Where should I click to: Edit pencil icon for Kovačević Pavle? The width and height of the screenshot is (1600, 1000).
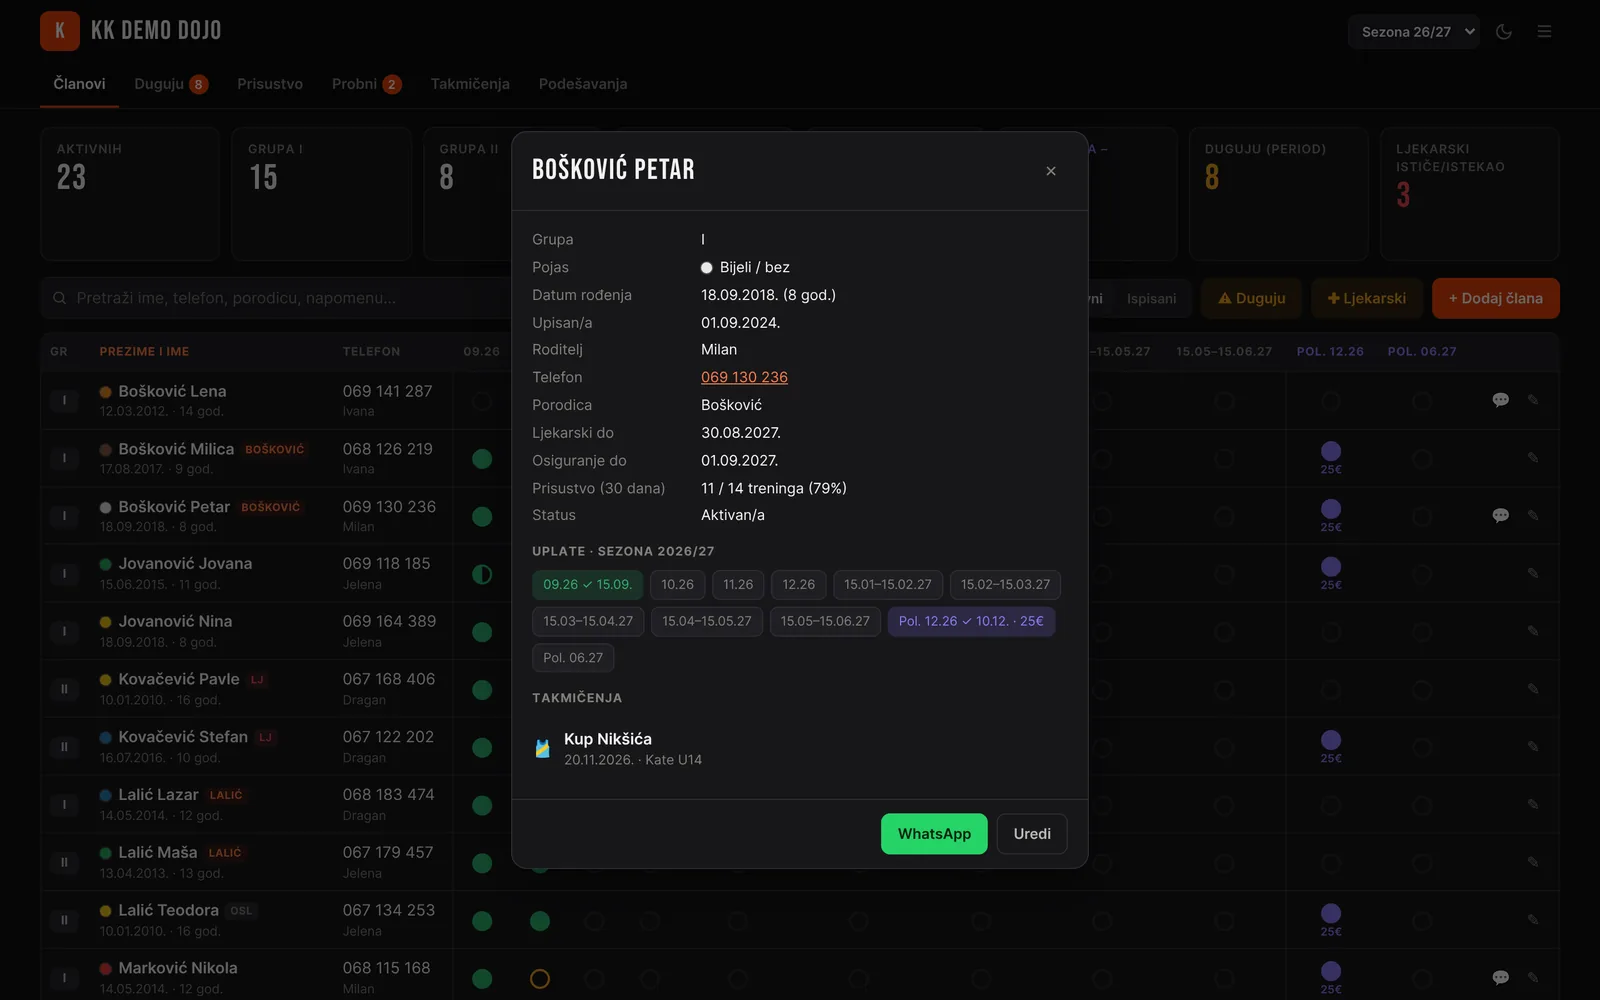[x=1533, y=689]
